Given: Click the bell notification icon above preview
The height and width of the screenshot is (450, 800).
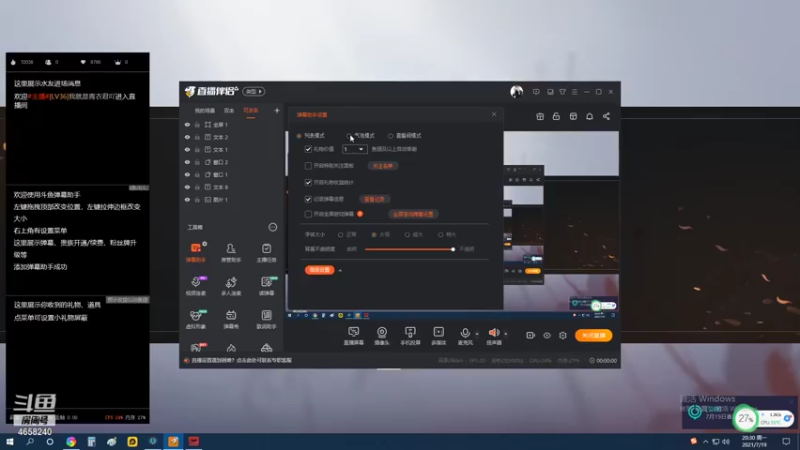Looking at the screenshot, I should (589, 116).
